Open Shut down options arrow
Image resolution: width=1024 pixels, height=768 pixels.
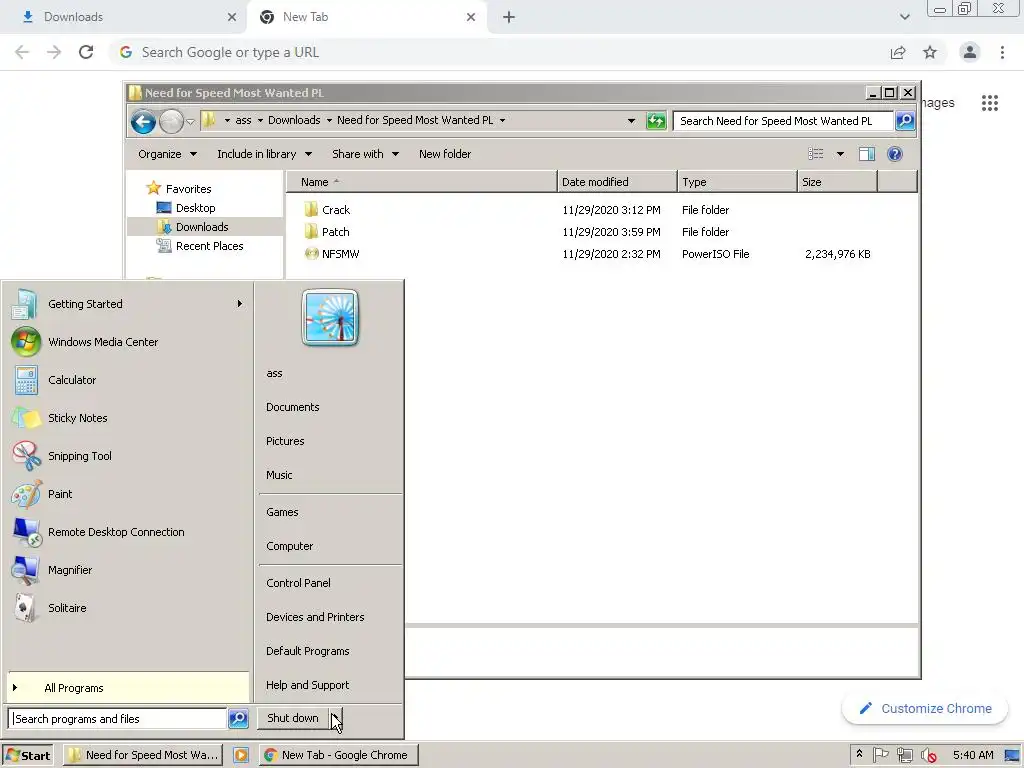335,718
